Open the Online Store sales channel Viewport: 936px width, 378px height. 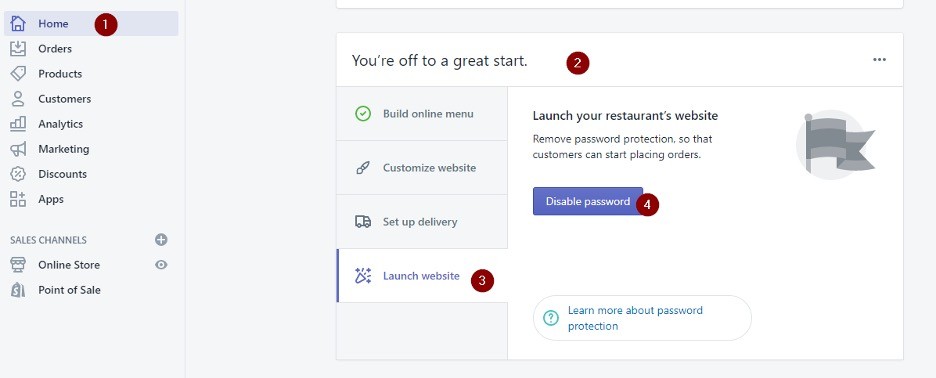69,265
